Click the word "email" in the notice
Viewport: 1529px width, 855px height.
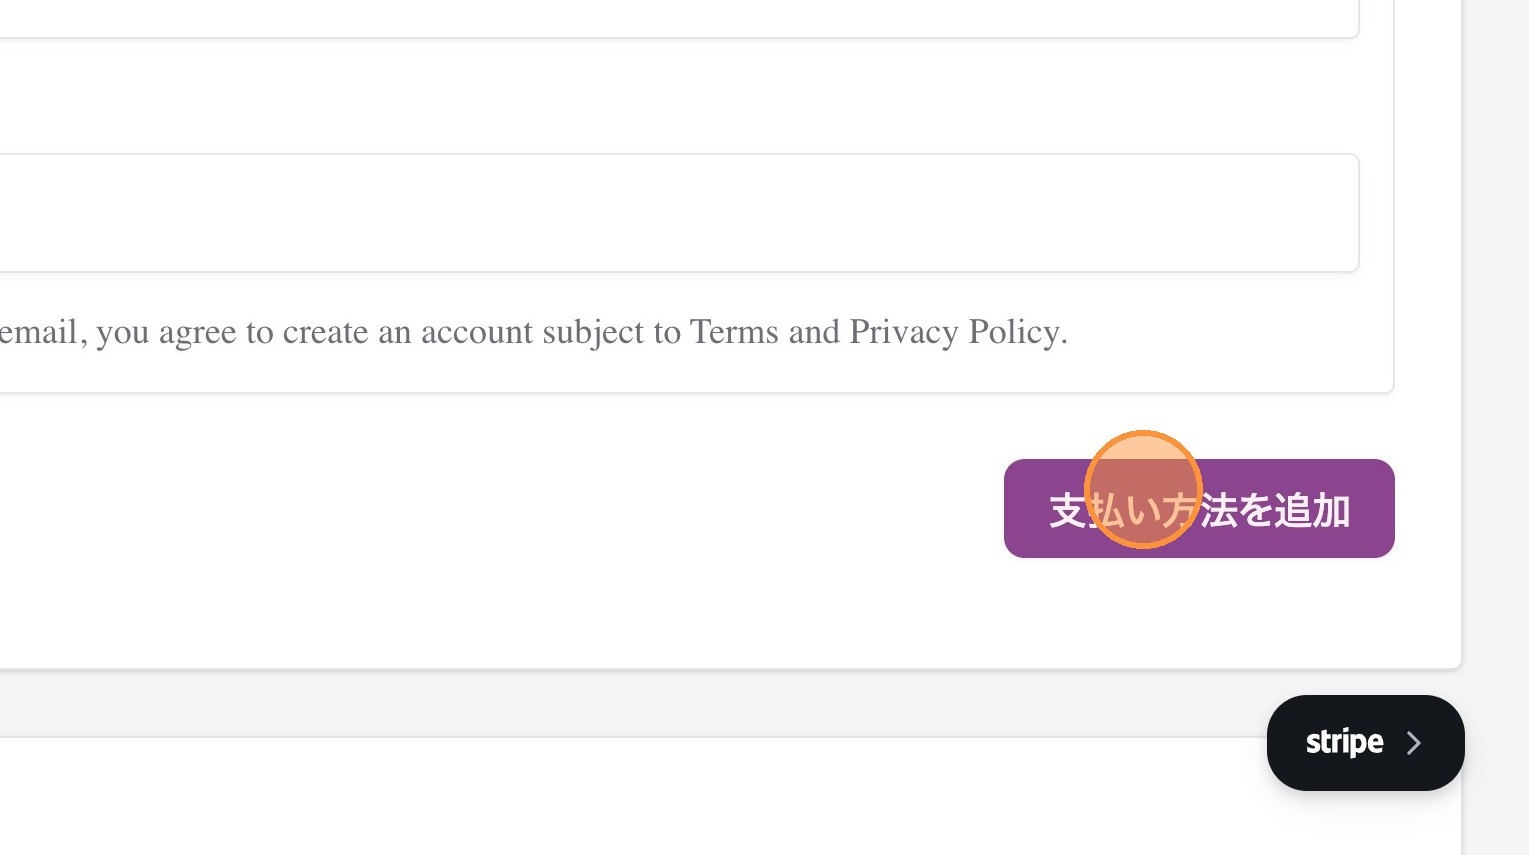[x=38, y=332]
